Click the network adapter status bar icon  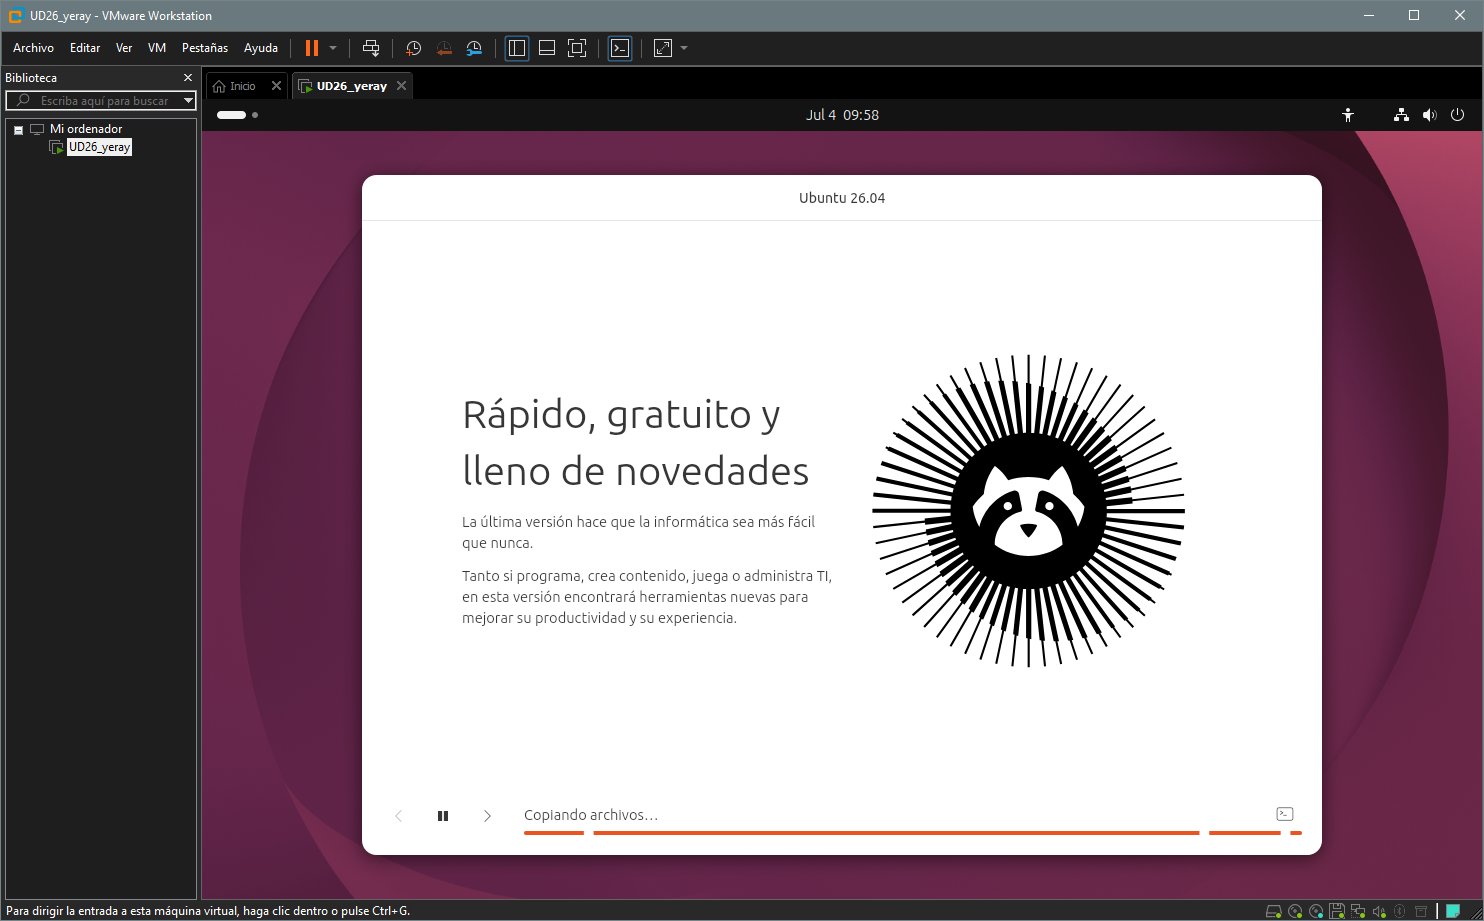(x=1358, y=911)
